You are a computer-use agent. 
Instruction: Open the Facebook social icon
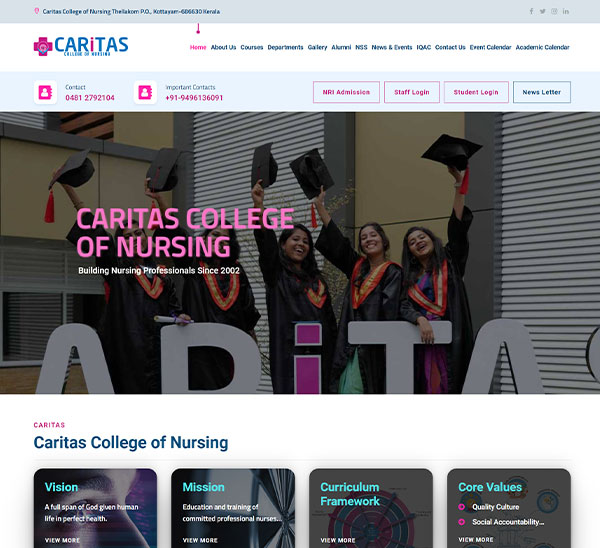click(x=531, y=11)
